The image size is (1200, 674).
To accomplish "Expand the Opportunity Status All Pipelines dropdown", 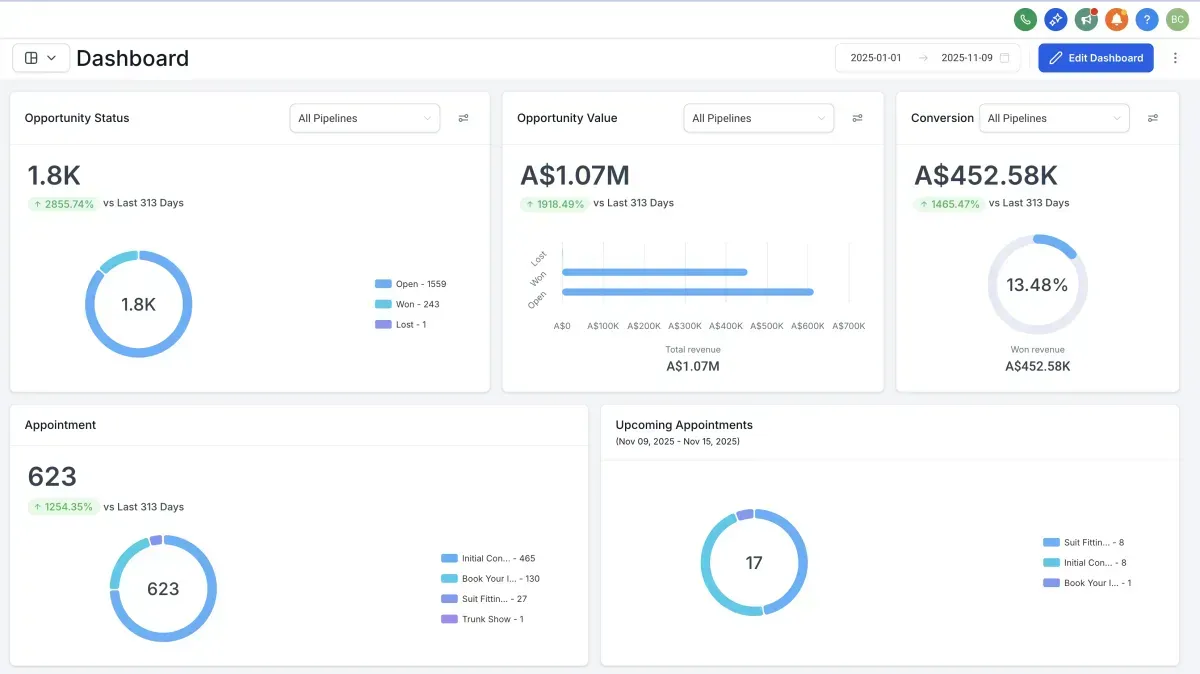I will pyautogui.click(x=364, y=118).
